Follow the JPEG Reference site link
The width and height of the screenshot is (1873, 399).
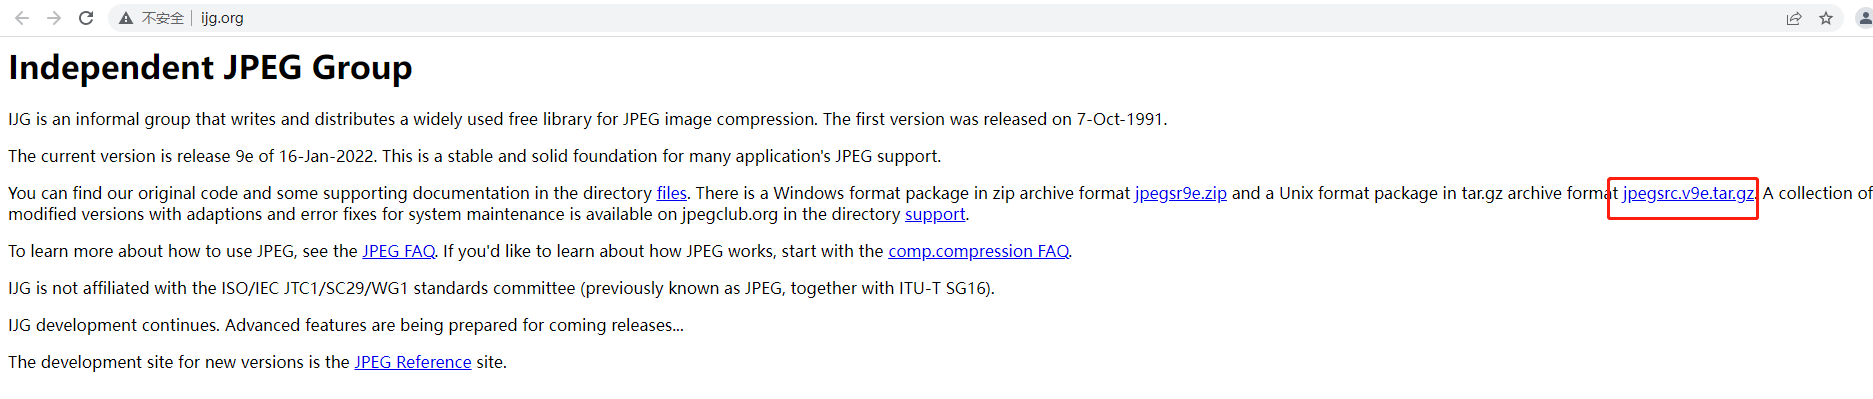coord(413,362)
